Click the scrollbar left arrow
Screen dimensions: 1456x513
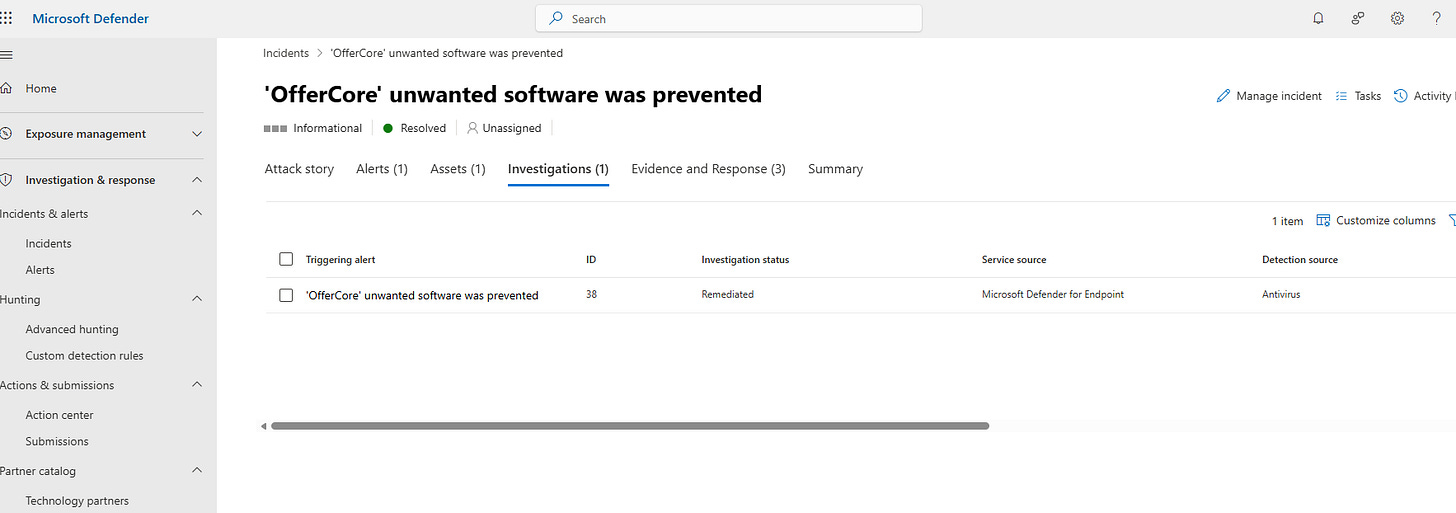(x=264, y=426)
